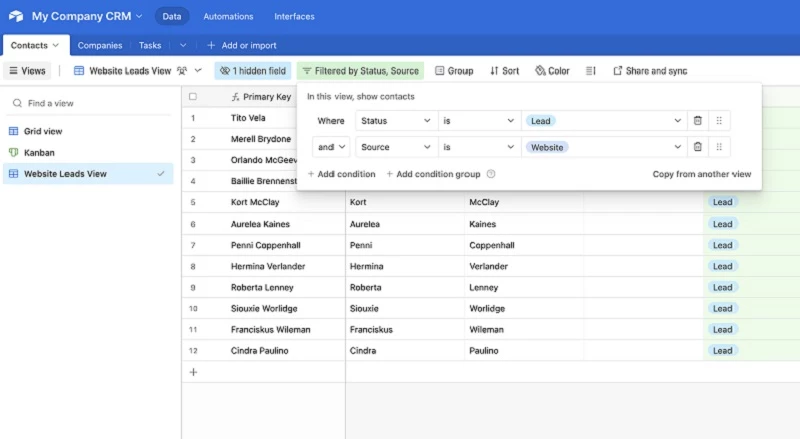Open the Companies table tab
800x439 pixels.
coord(100,45)
